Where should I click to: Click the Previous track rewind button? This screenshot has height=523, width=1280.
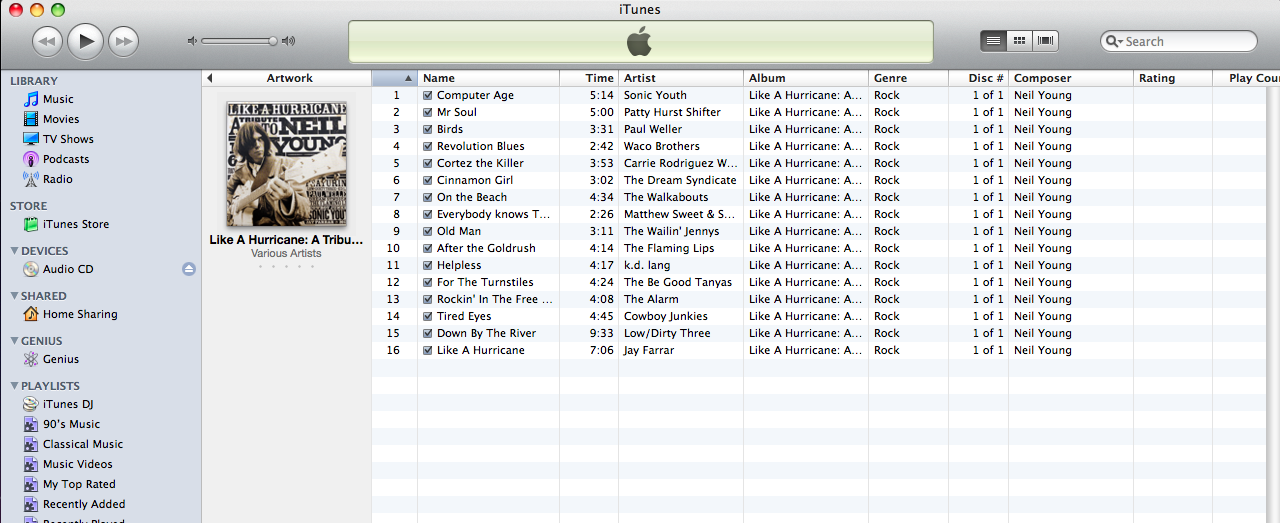[47, 41]
